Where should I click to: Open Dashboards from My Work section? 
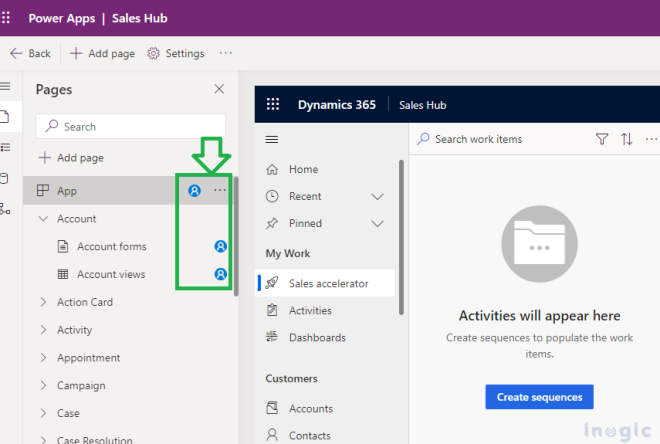click(316, 338)
